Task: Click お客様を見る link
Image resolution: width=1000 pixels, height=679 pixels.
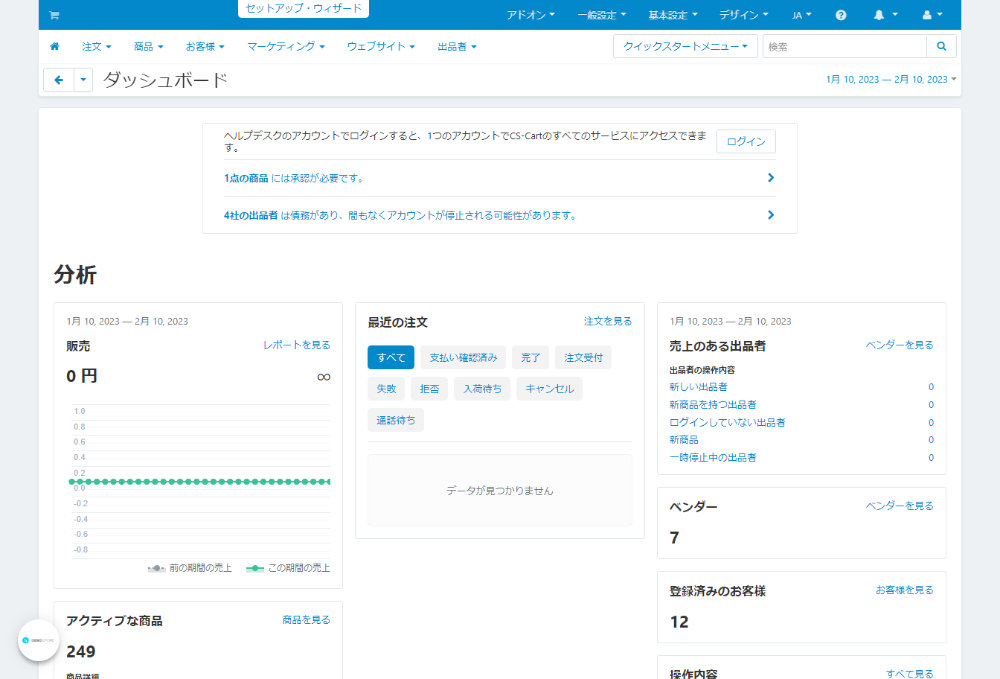Action: [904, 590]
